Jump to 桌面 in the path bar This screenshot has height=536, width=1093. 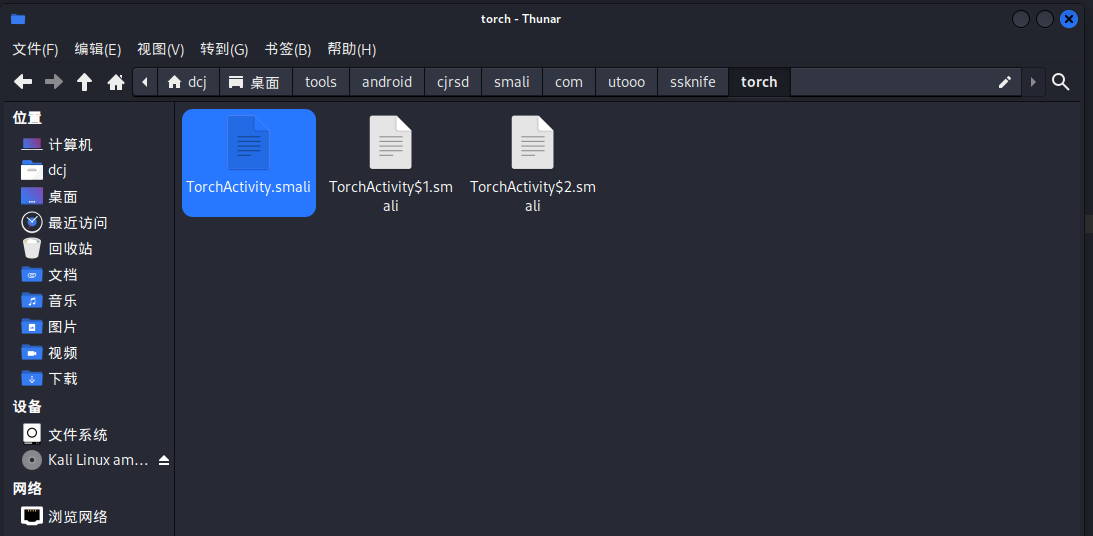tap(256, 82)
